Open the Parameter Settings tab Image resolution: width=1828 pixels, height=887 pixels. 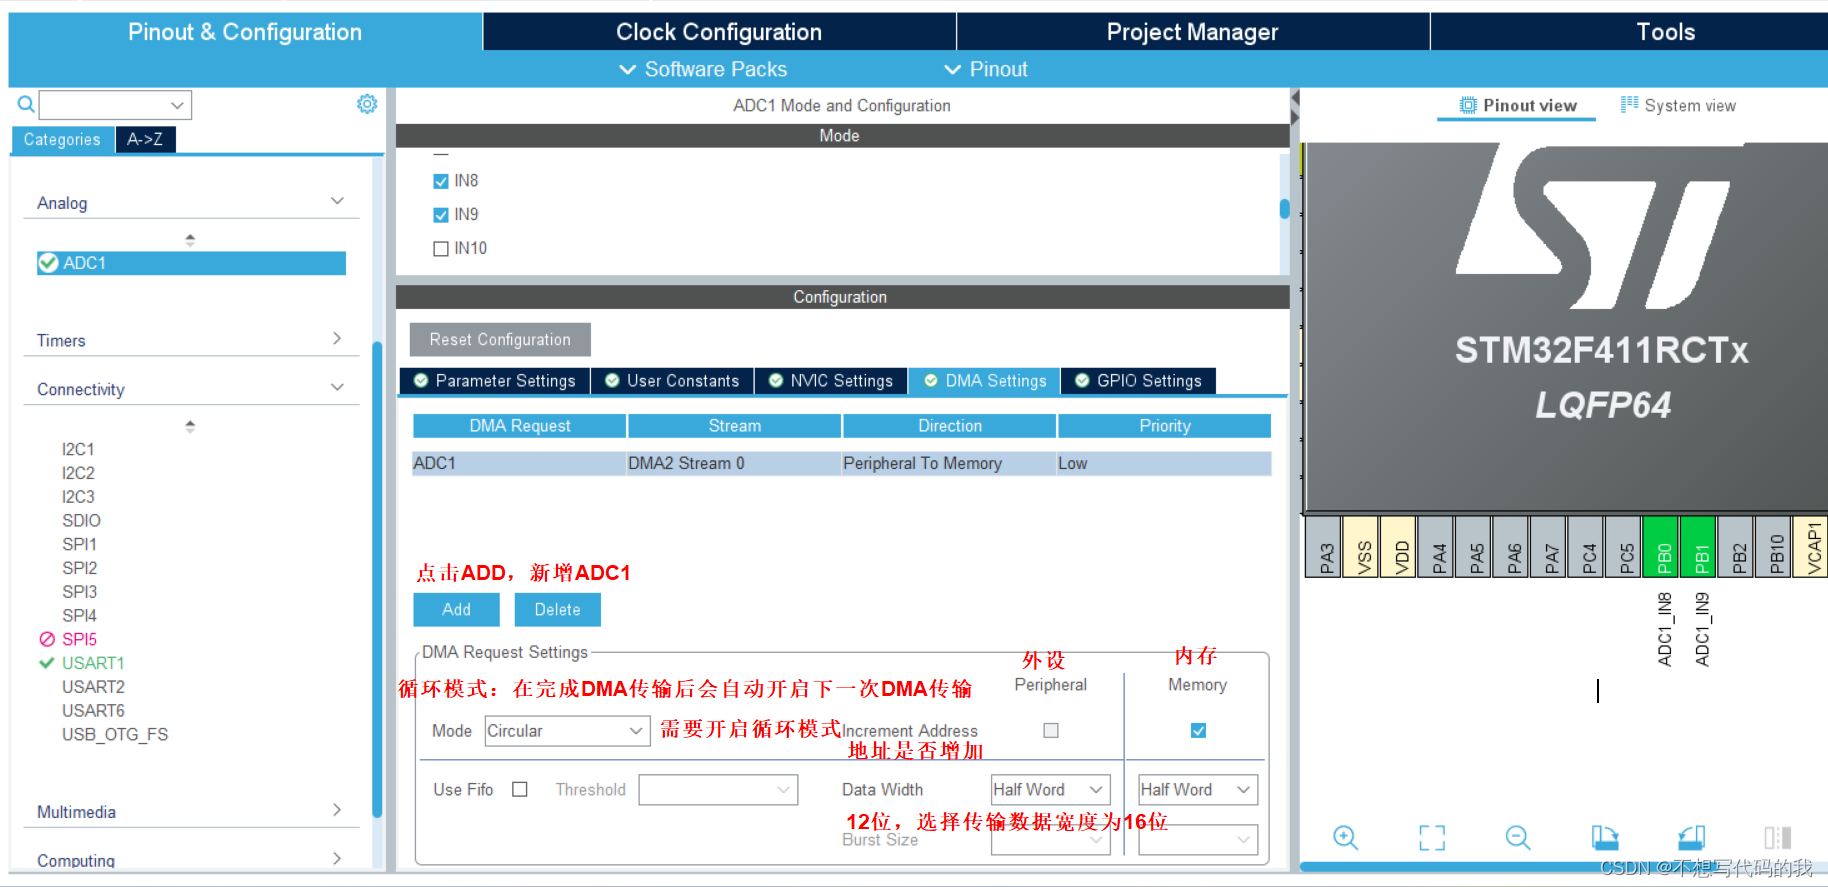(495, 381)
